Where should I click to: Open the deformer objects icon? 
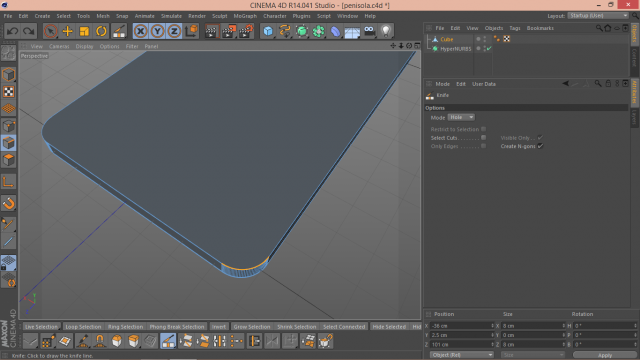click(335, 31)
